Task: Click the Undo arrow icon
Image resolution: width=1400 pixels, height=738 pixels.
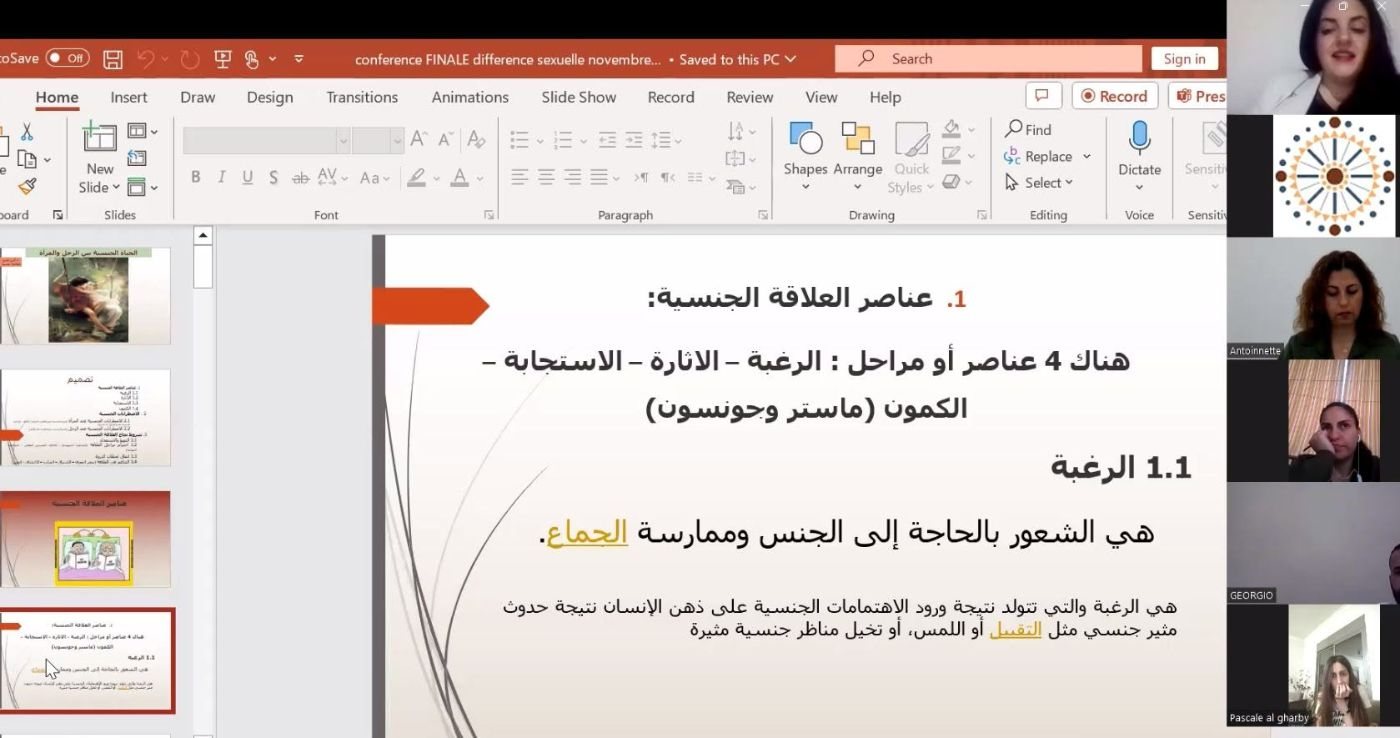Action: point(147,59)
